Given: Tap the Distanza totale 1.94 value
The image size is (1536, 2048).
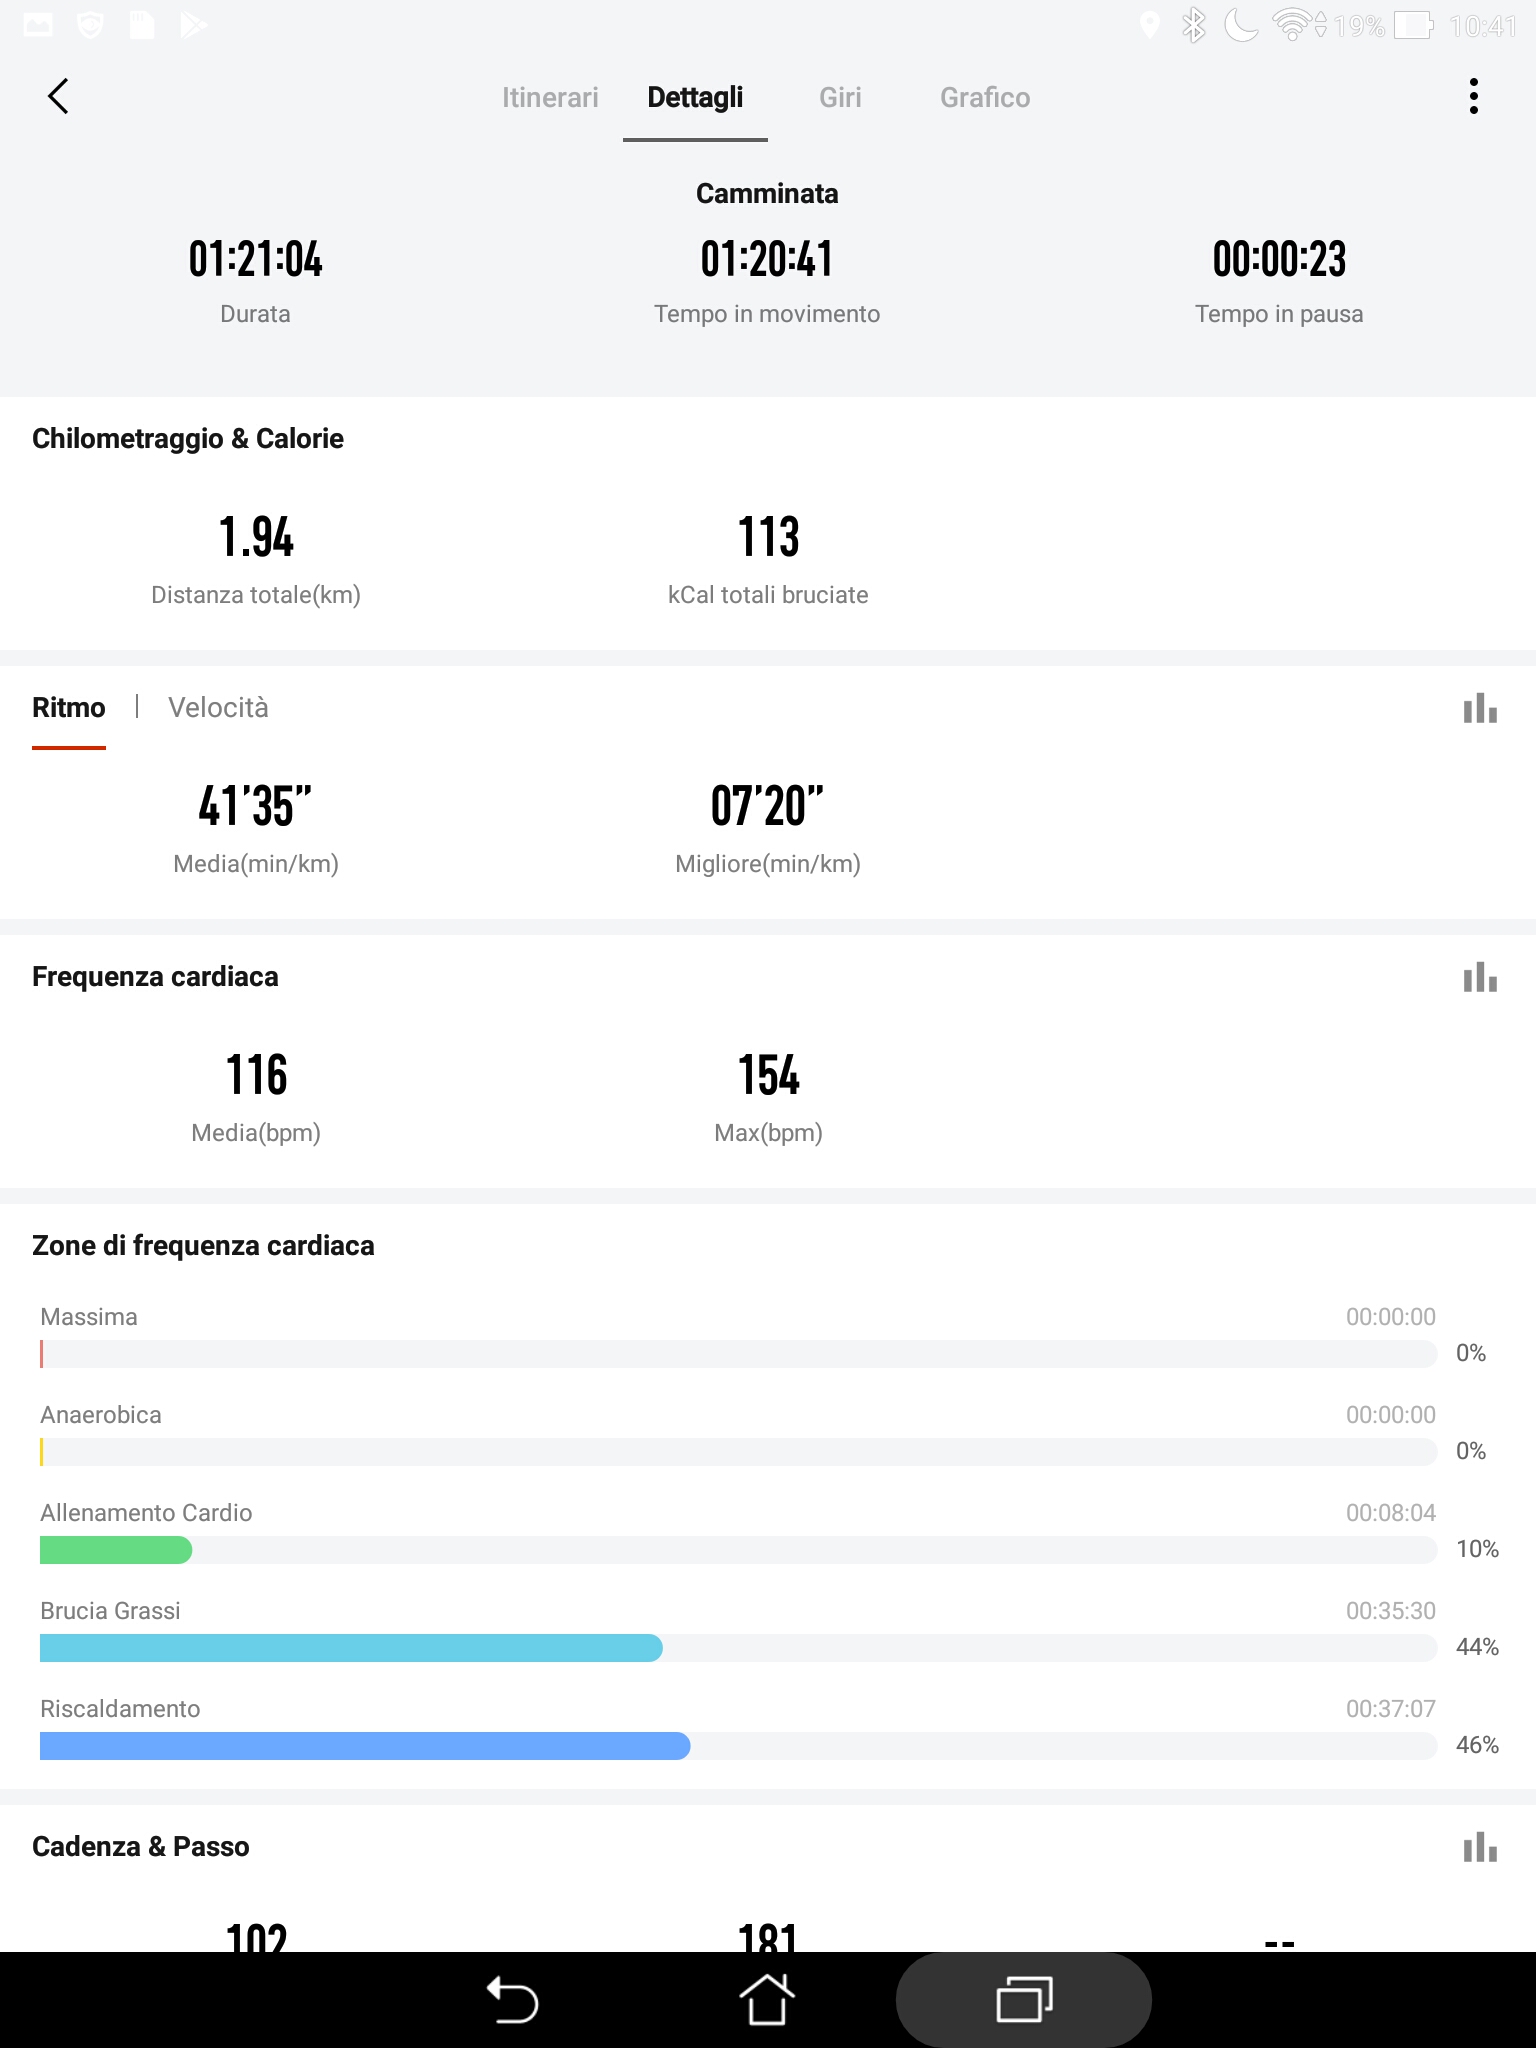Looking at the screenshot, I should pos(256,537).
